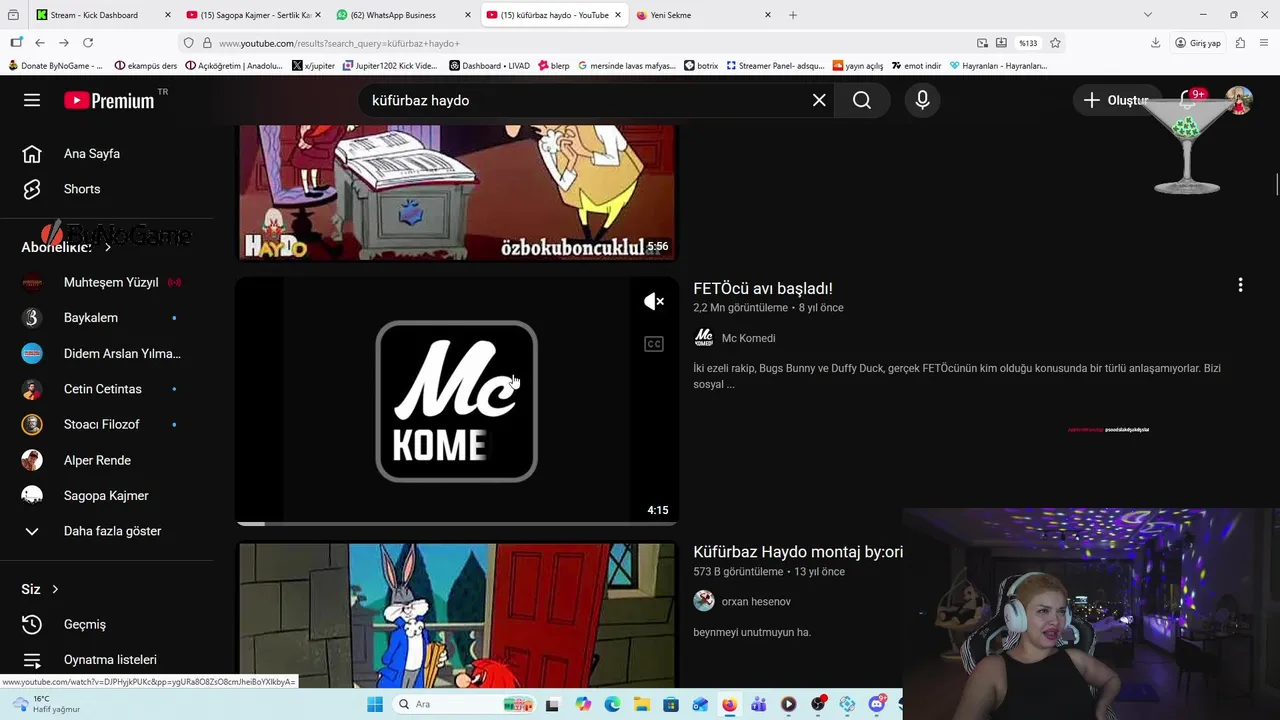
Task: Open orxan hesenov channel avatar
Action: pos(704,601)
